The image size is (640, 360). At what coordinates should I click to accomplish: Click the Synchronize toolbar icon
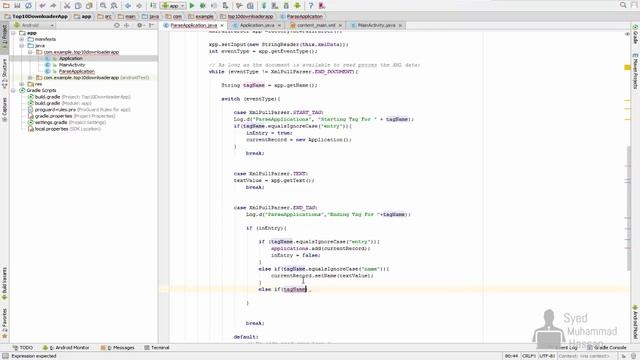(x=28, y=5)
